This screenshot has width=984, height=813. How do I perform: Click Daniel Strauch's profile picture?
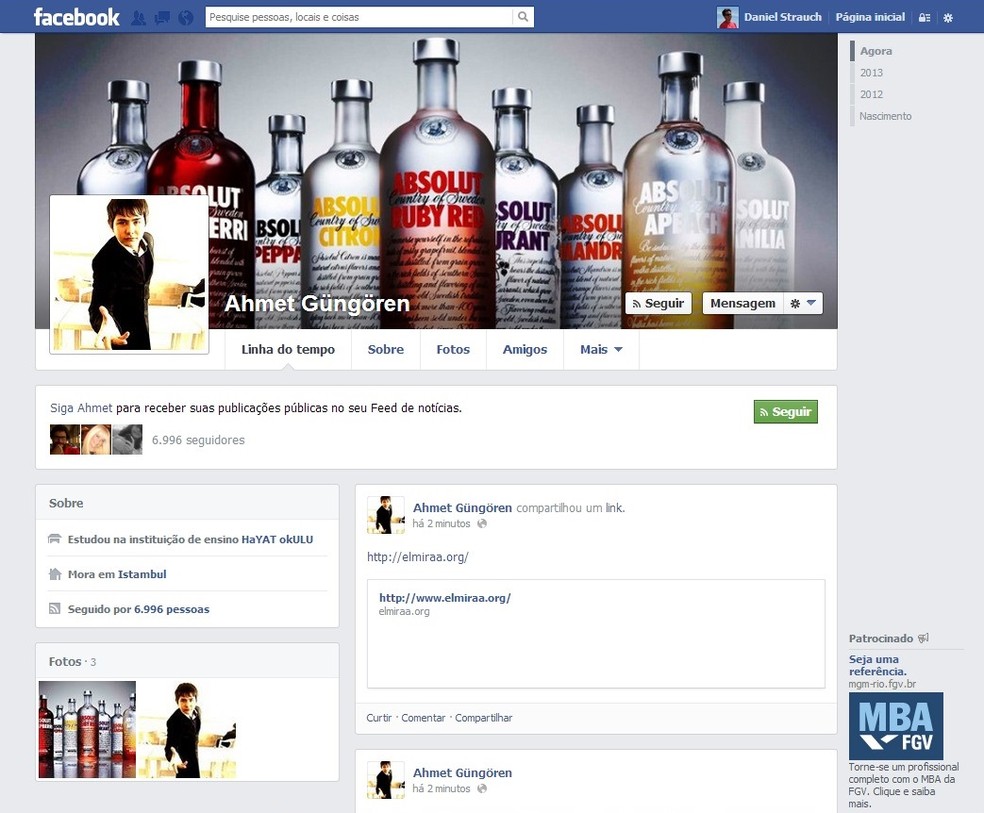click(727, 18)
